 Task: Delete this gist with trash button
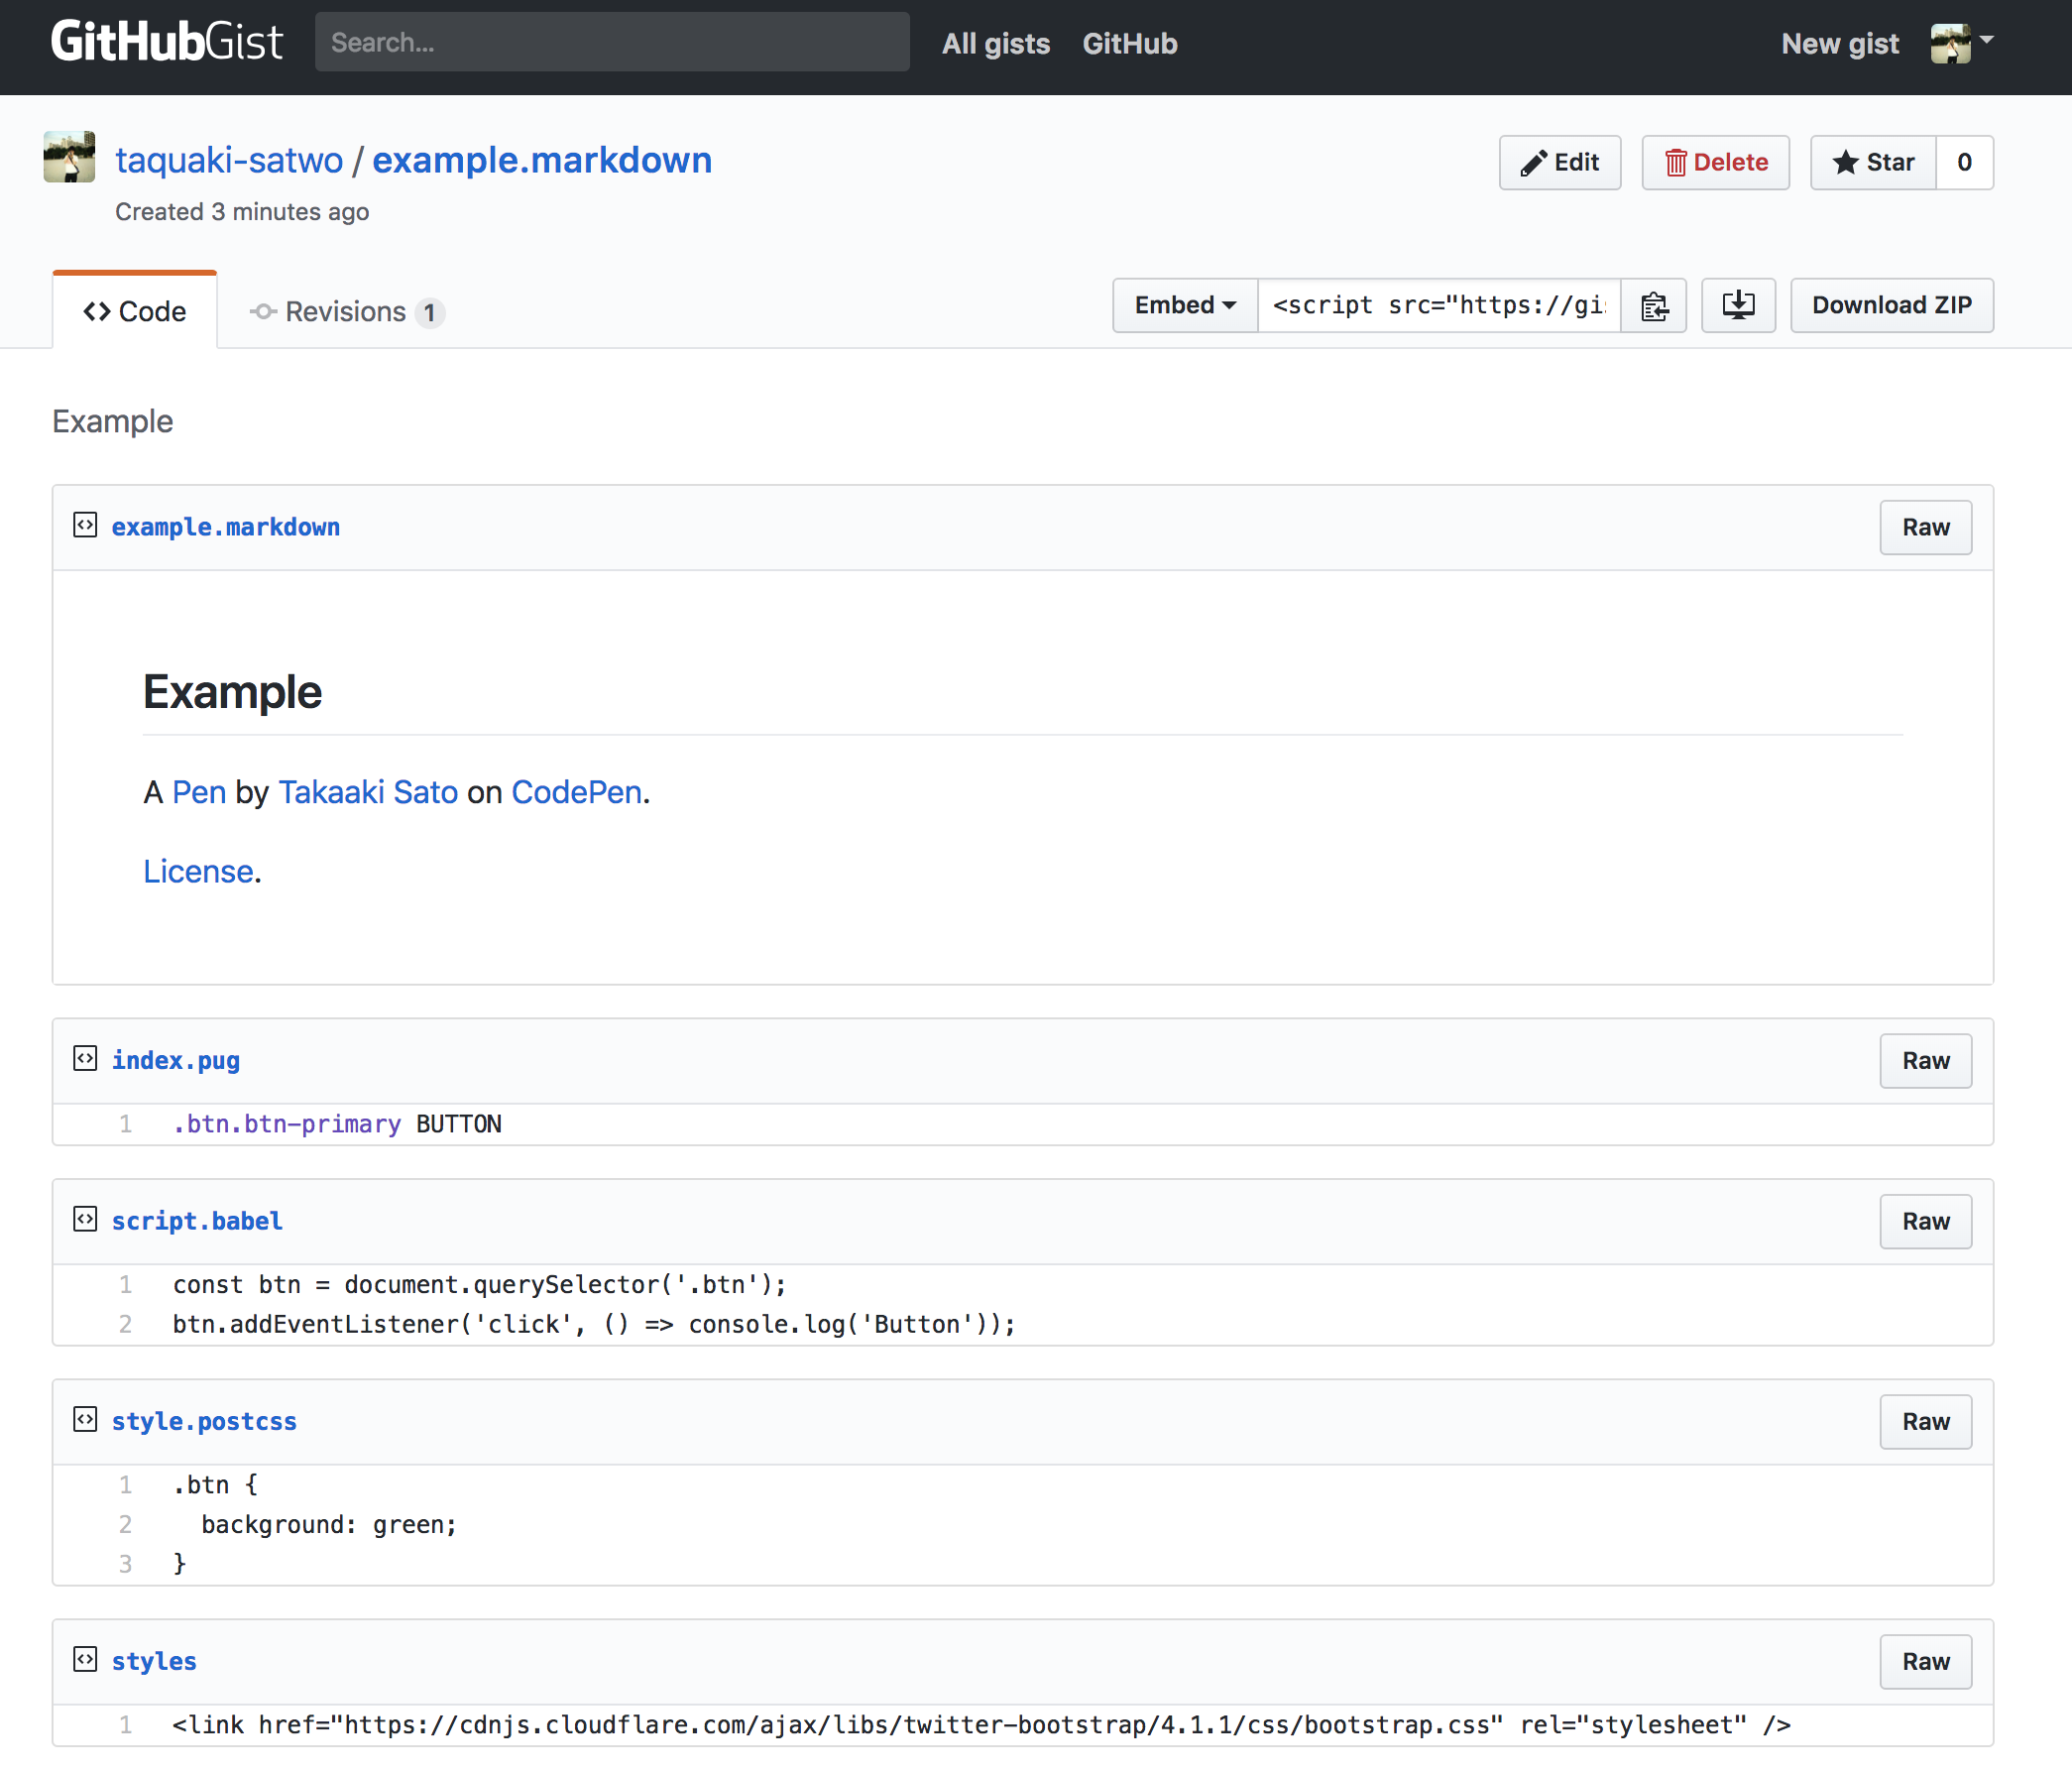point(1716,162)
